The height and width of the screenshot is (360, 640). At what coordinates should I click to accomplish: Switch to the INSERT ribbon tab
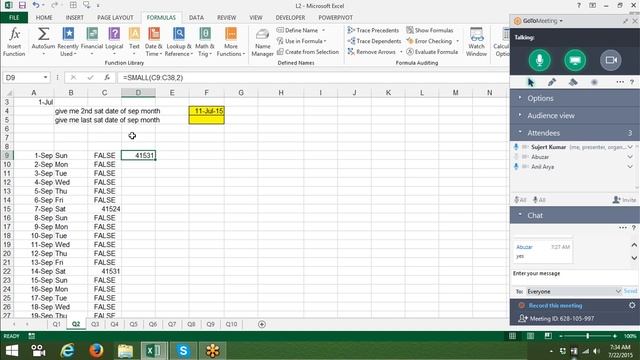tap(75, 18)
